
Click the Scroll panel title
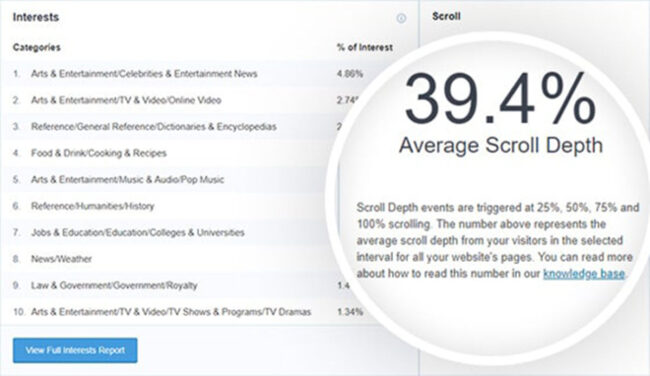click(446, 16)
